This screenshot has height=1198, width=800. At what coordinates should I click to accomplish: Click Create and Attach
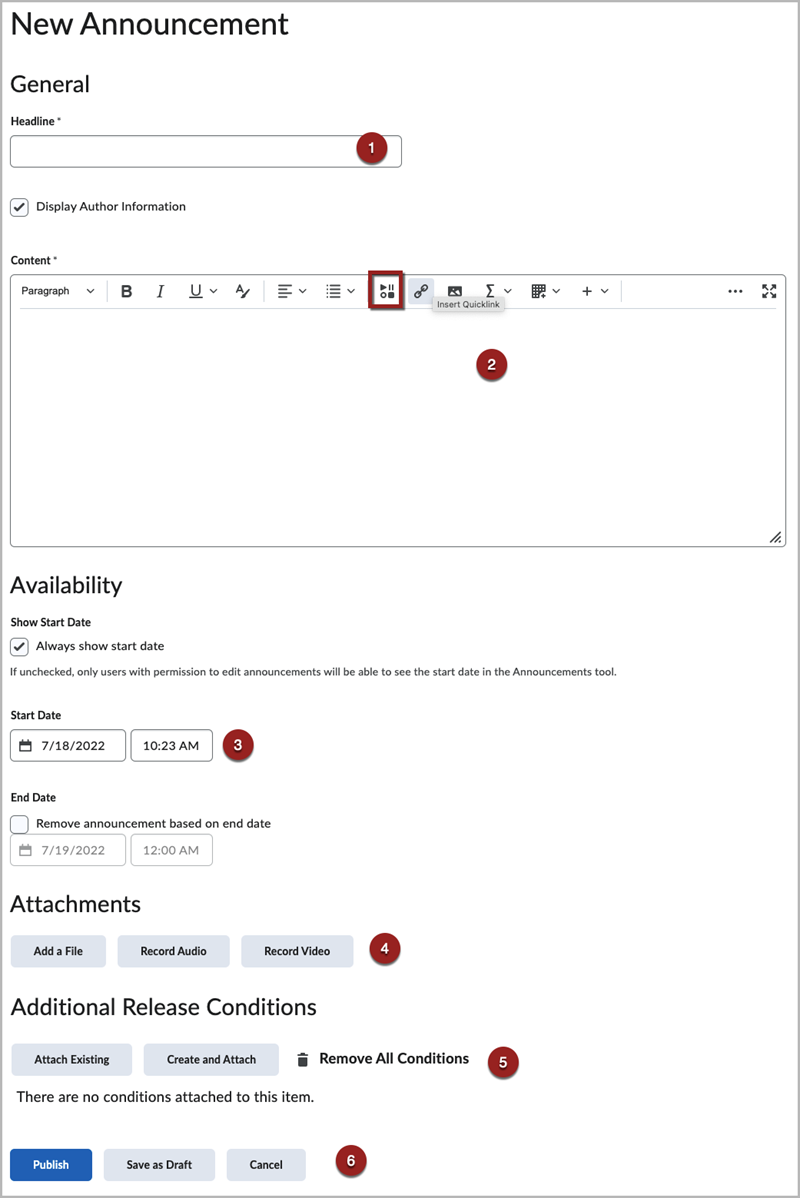click(212, 1060)
